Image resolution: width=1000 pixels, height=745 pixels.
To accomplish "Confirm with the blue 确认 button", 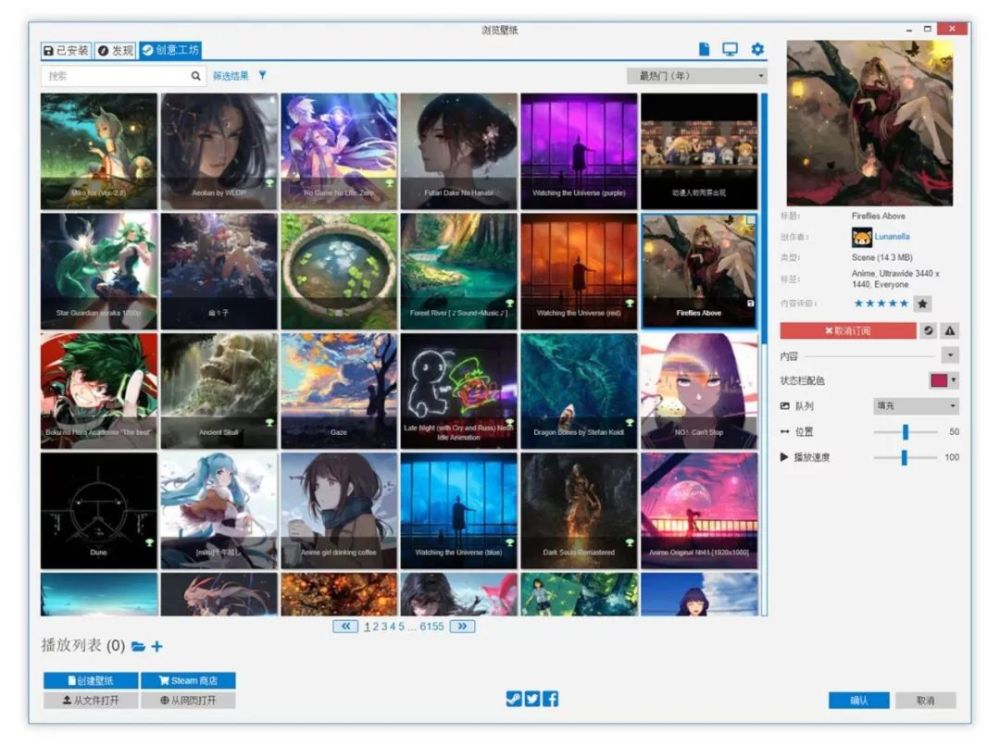I will coord(859,700).
